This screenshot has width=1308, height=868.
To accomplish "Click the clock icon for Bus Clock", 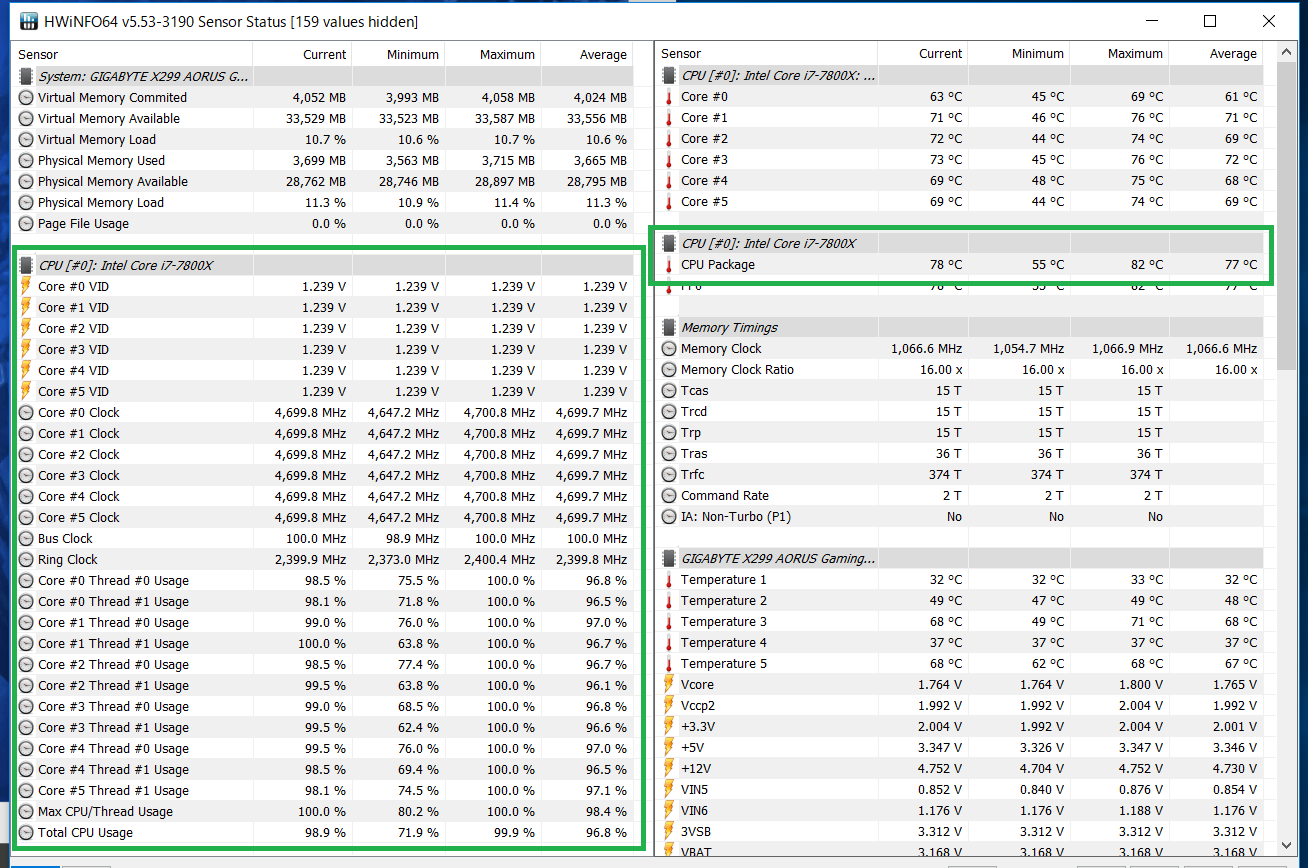I will [x=26, y=538].
